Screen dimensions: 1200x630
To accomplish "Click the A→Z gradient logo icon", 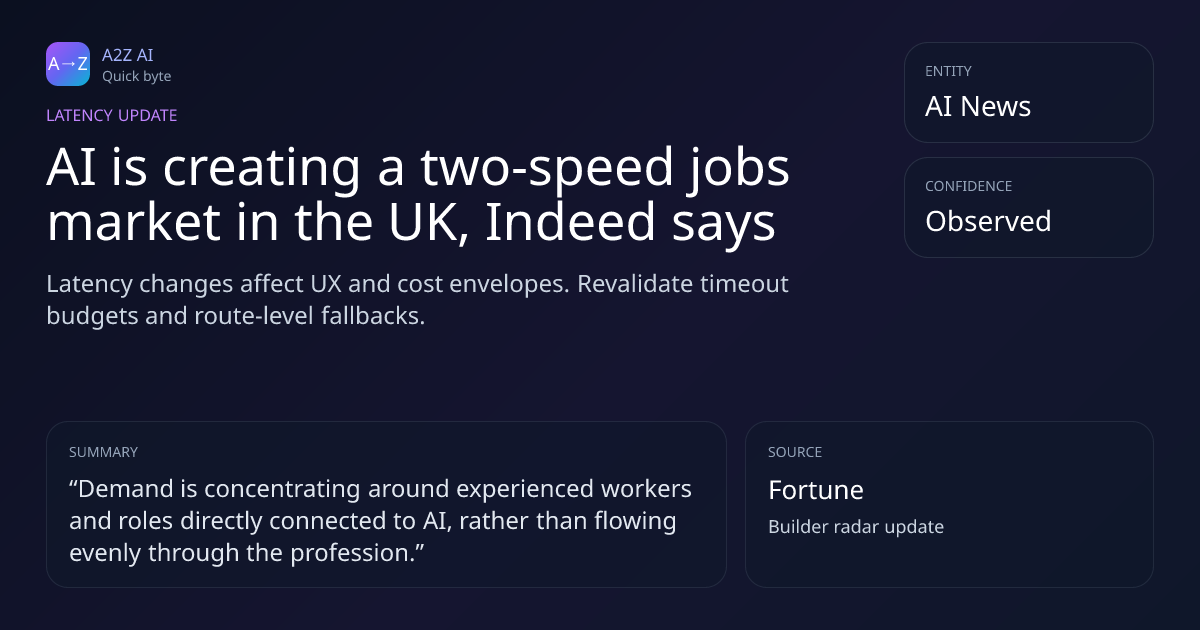I will pyautogui.click(x=68, y=64).
